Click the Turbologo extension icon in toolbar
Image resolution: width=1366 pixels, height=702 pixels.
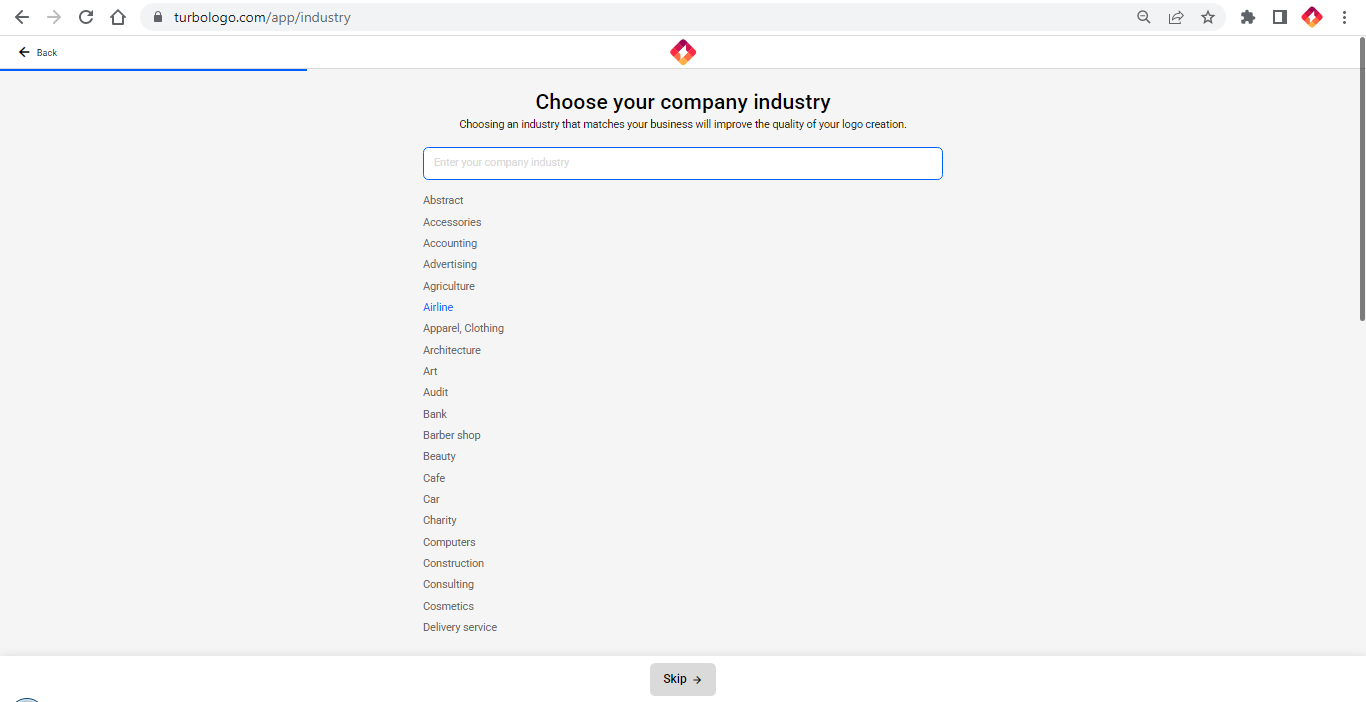(1312, 17)
